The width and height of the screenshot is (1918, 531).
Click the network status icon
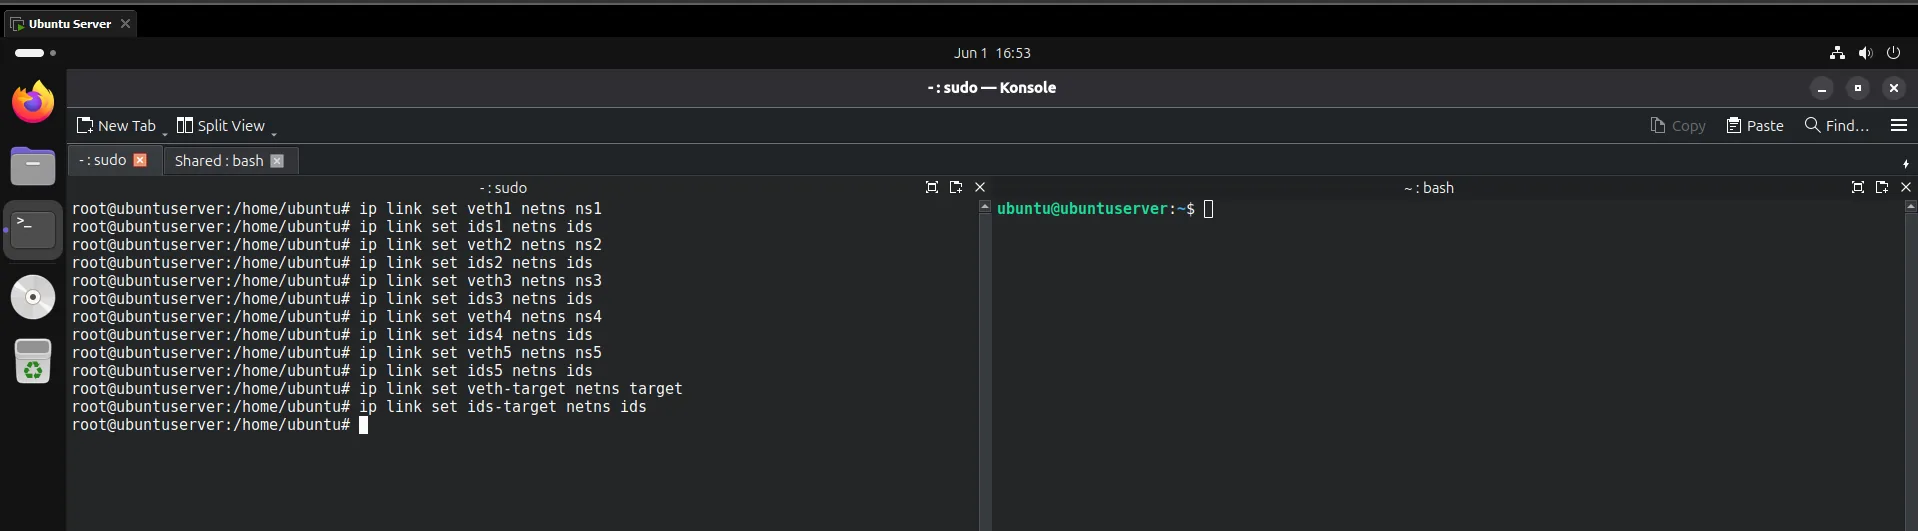coord(1837,53)
